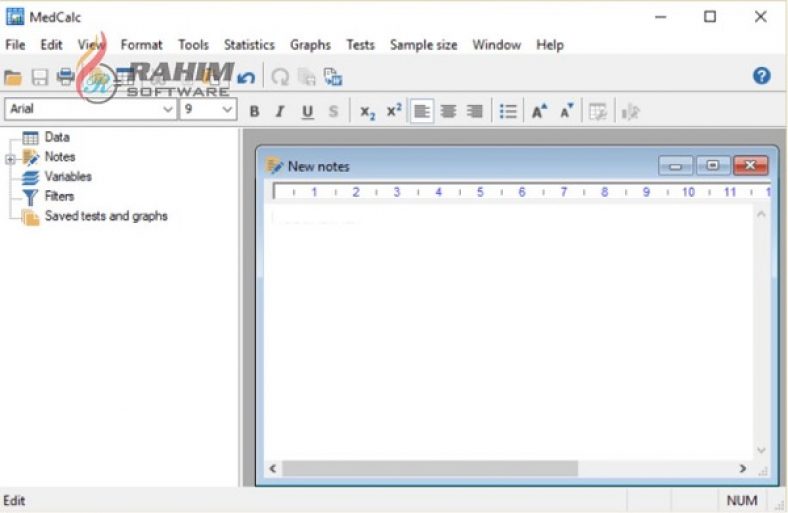Click the ruler at mark 5

click(x=480, y=192)
